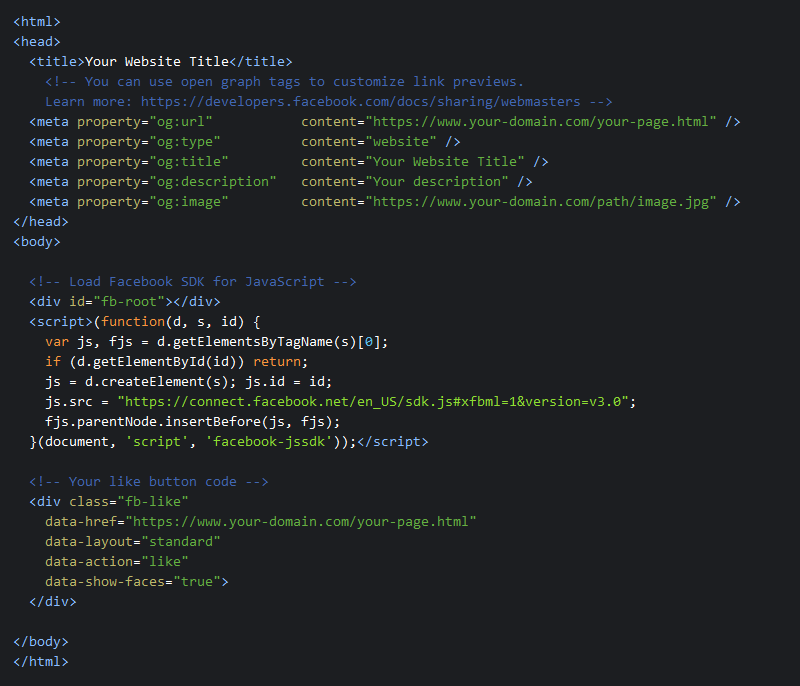The height and width of the screenshot is (686, 800).
Task: Click the connect.facebook.net sdk.js URL string
Action: tap(372, 402)
